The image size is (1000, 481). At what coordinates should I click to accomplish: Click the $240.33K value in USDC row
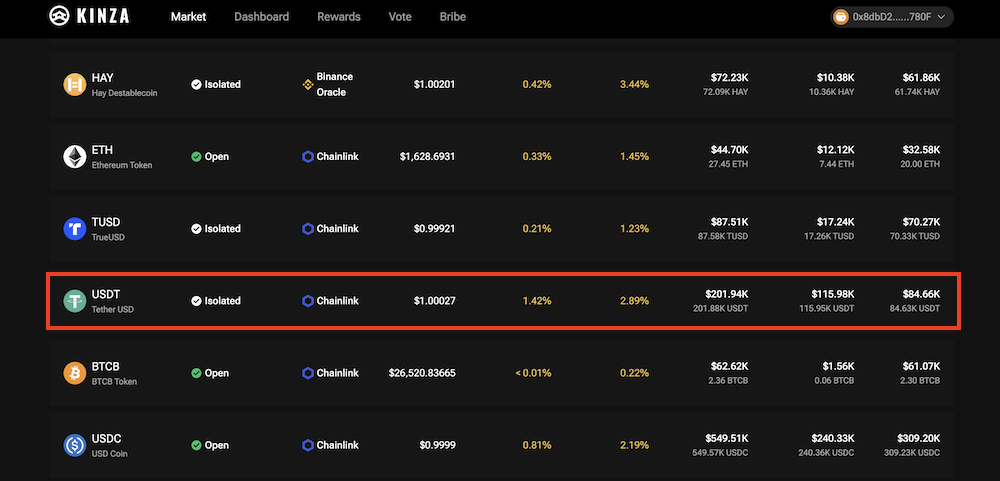click(x=833, y=438)
